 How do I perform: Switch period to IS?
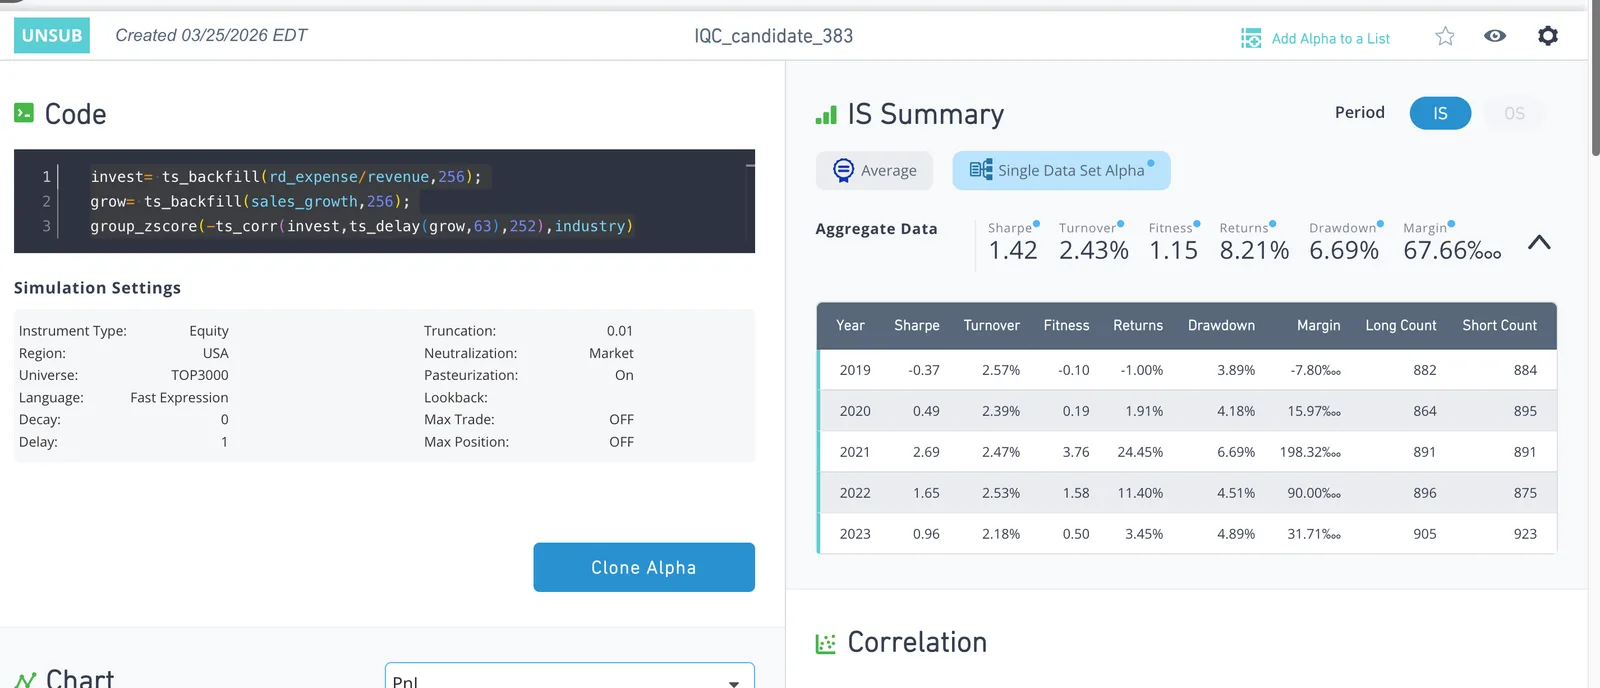click(1440, 113)
